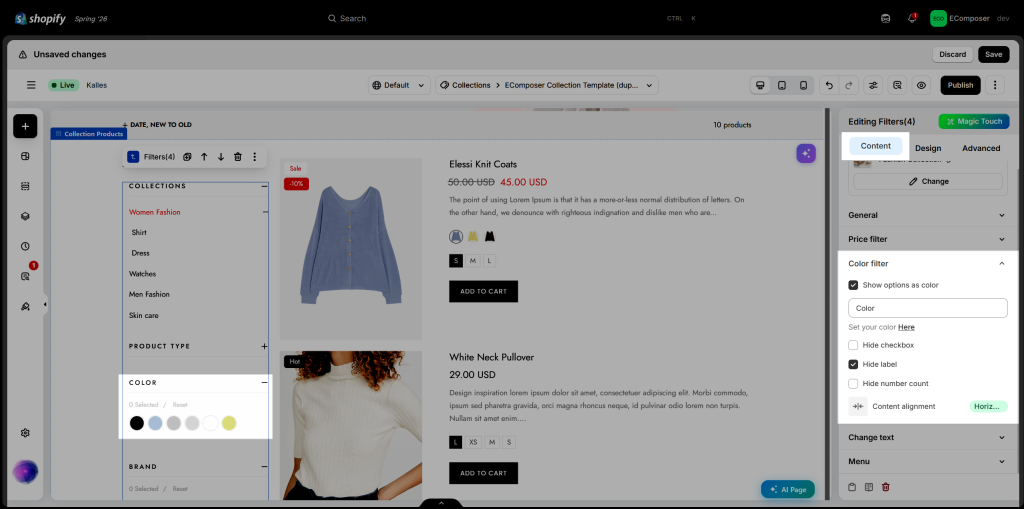The width and height of the screenshot is (1024, 509).
Task: Click the Change collection button
Action: coord(928,182)
